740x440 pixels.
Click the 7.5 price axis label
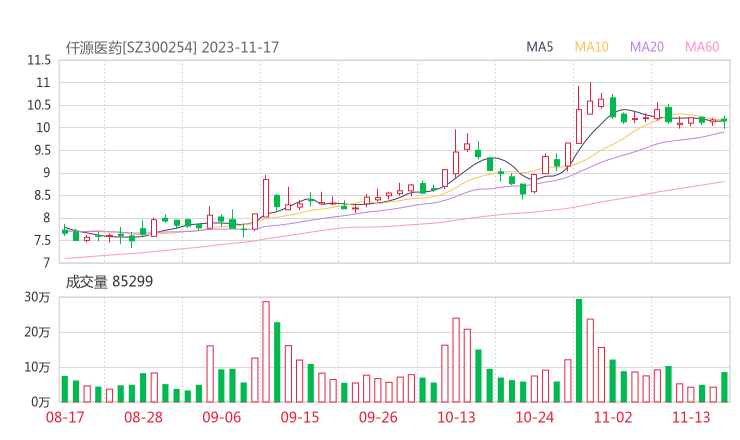(x=42, y=241)
